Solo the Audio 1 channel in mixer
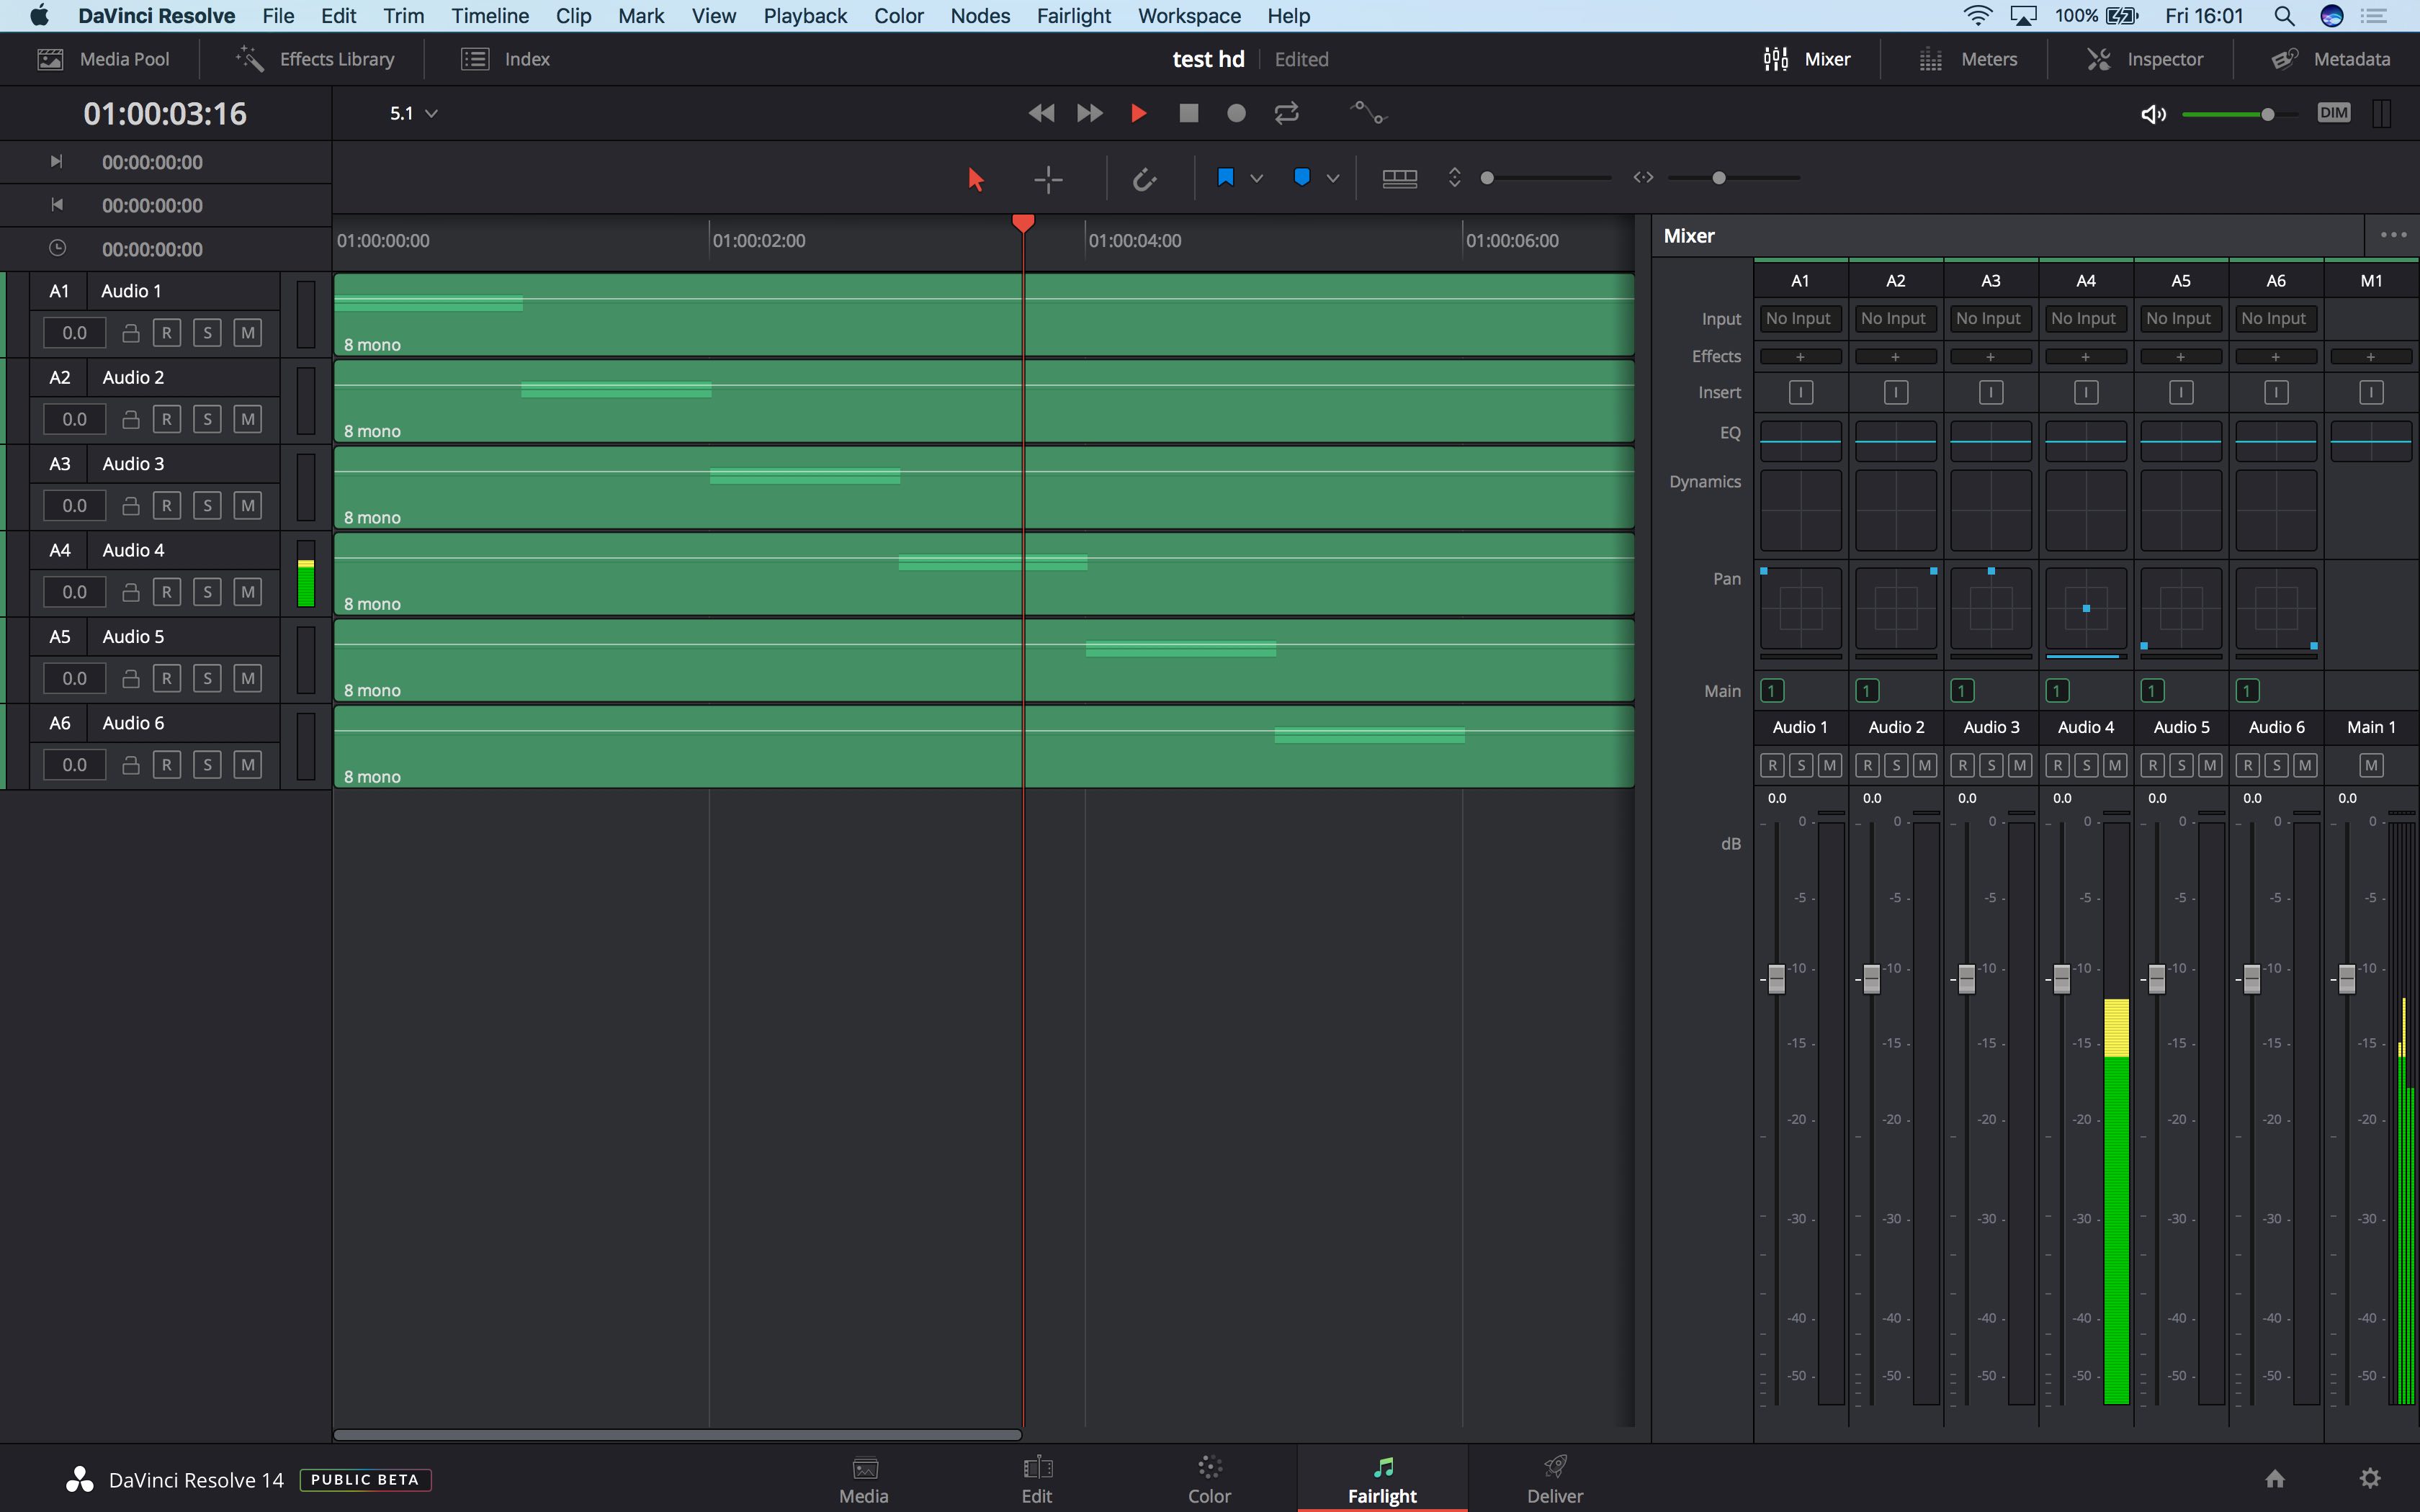The width and height of the screenshot is (2420, 1512). point(1801,765)
